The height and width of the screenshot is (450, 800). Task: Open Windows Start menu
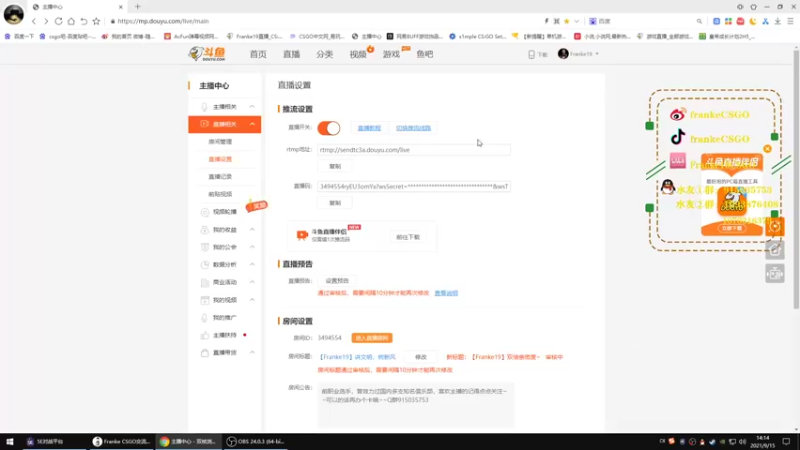[10, 441]
